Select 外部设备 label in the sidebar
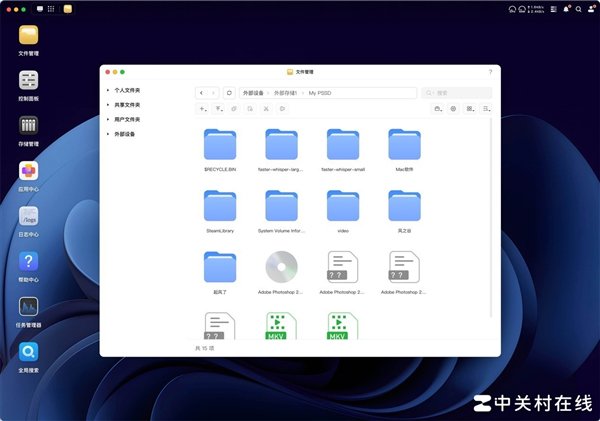600x421 pixels. point(124,134)
